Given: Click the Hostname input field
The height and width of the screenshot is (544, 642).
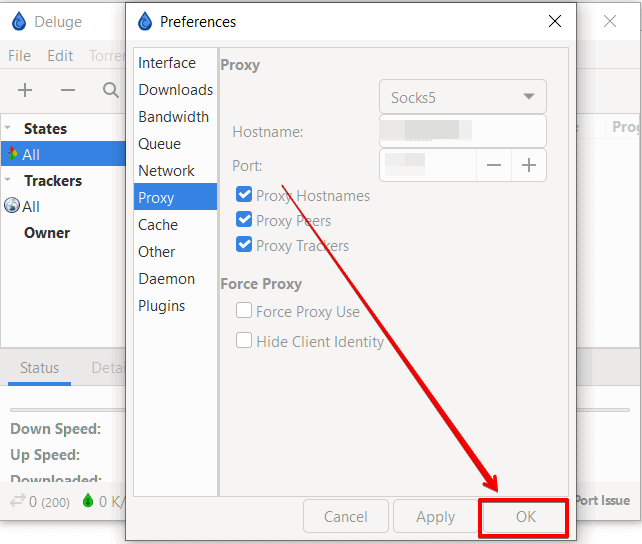Looking at the screenshot, I should (463, 131).
